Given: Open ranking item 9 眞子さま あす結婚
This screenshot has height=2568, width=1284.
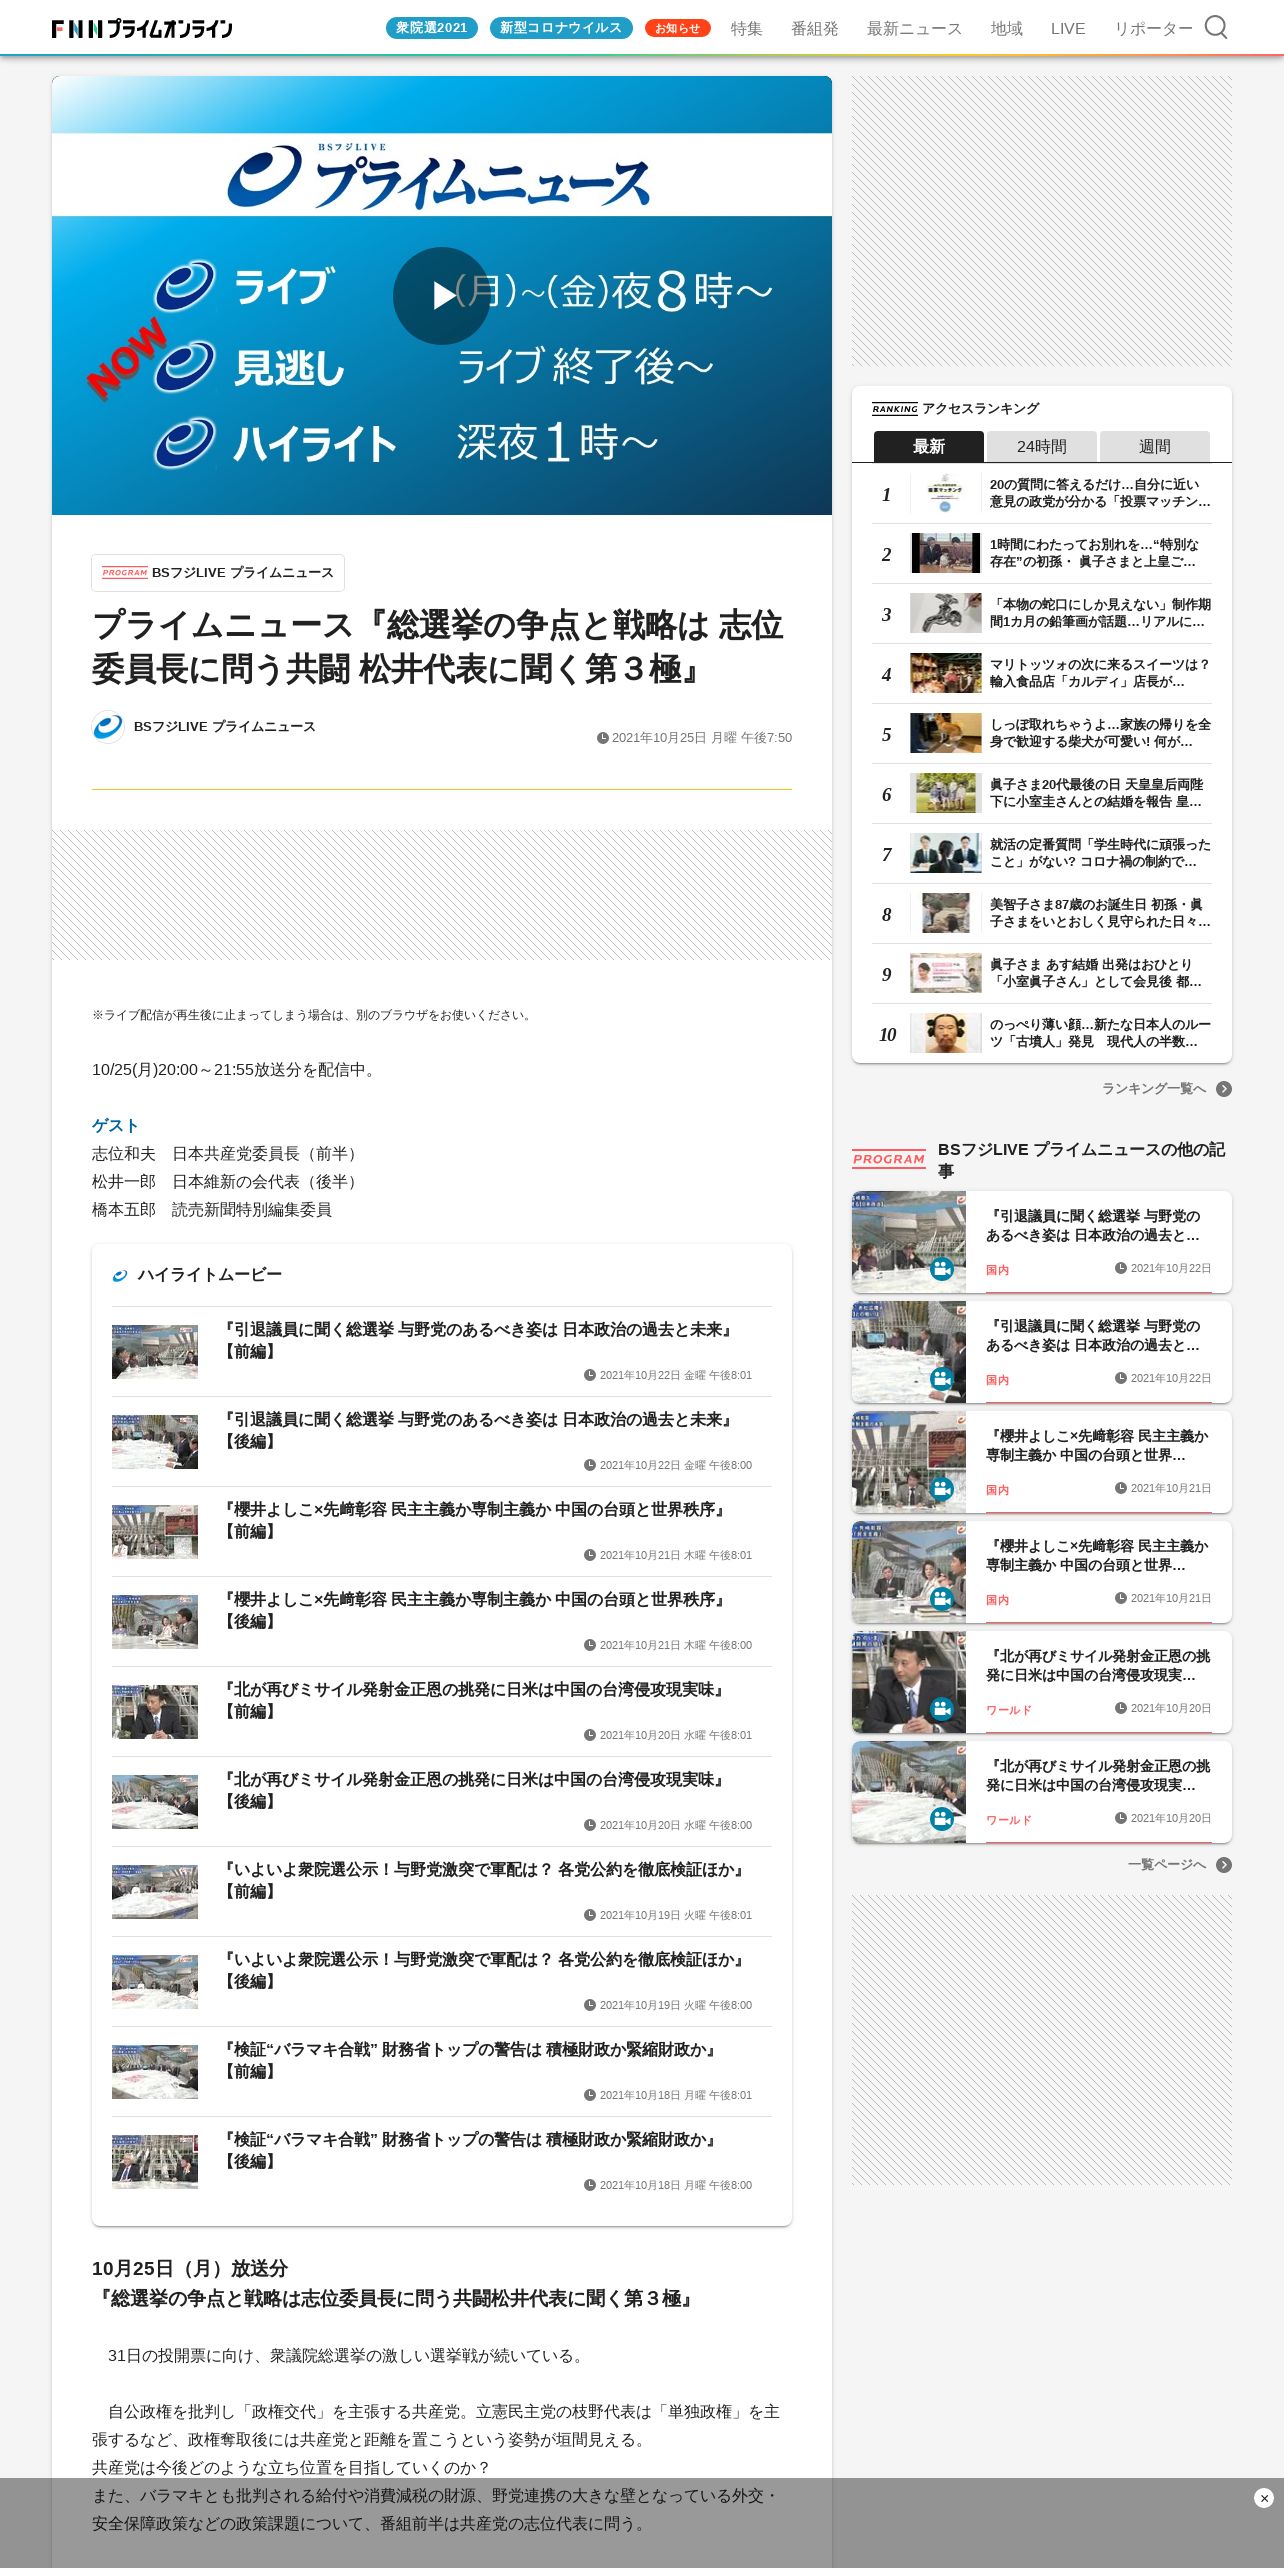Looking at the screenshot, I should coord(1041,974).
